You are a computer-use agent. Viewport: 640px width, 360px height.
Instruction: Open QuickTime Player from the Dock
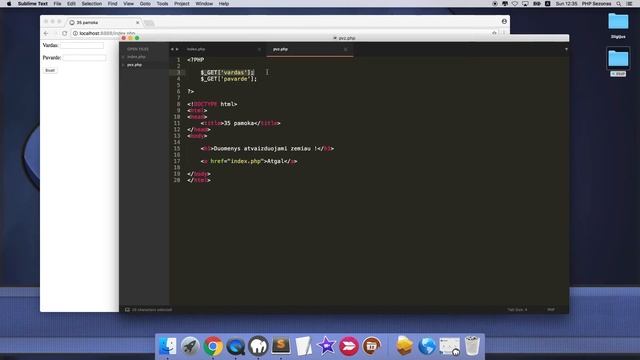click(236, 346)
